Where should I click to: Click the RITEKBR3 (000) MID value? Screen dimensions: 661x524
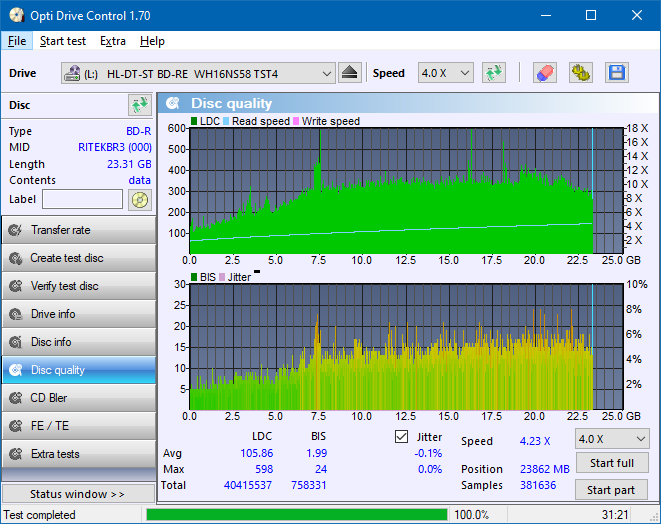(115, 148)
